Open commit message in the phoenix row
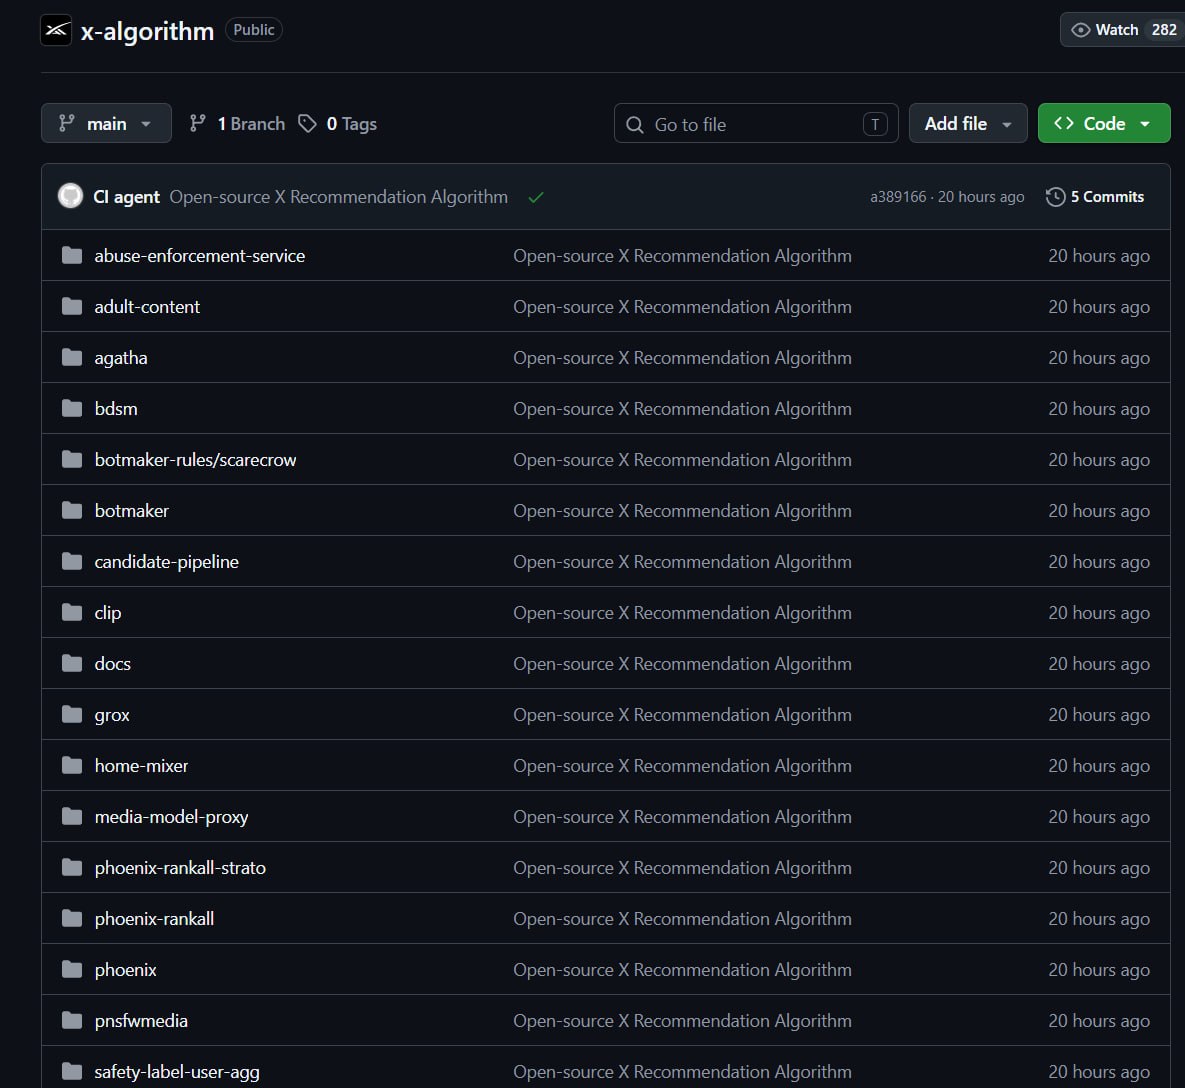The image size is (1185, 1088). pyautogui.click(x=682, y=970)
